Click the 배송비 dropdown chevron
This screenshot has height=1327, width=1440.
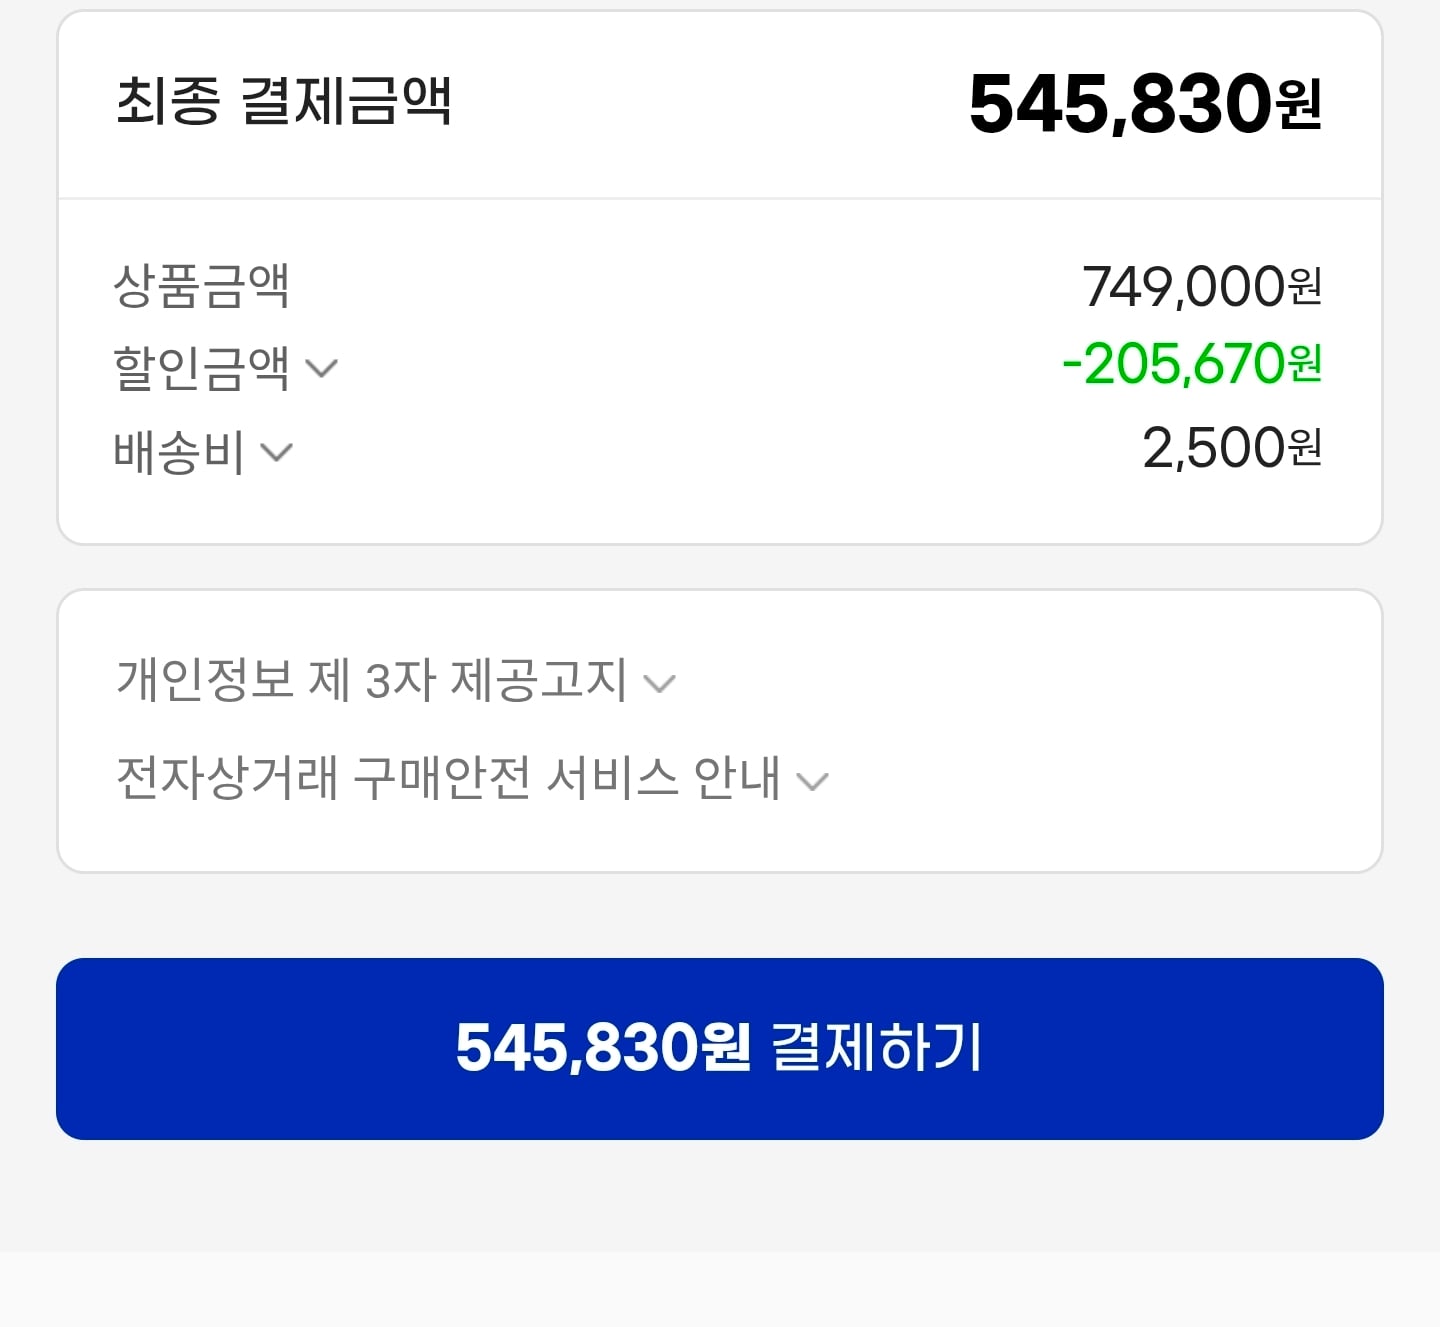coord(277,453)
